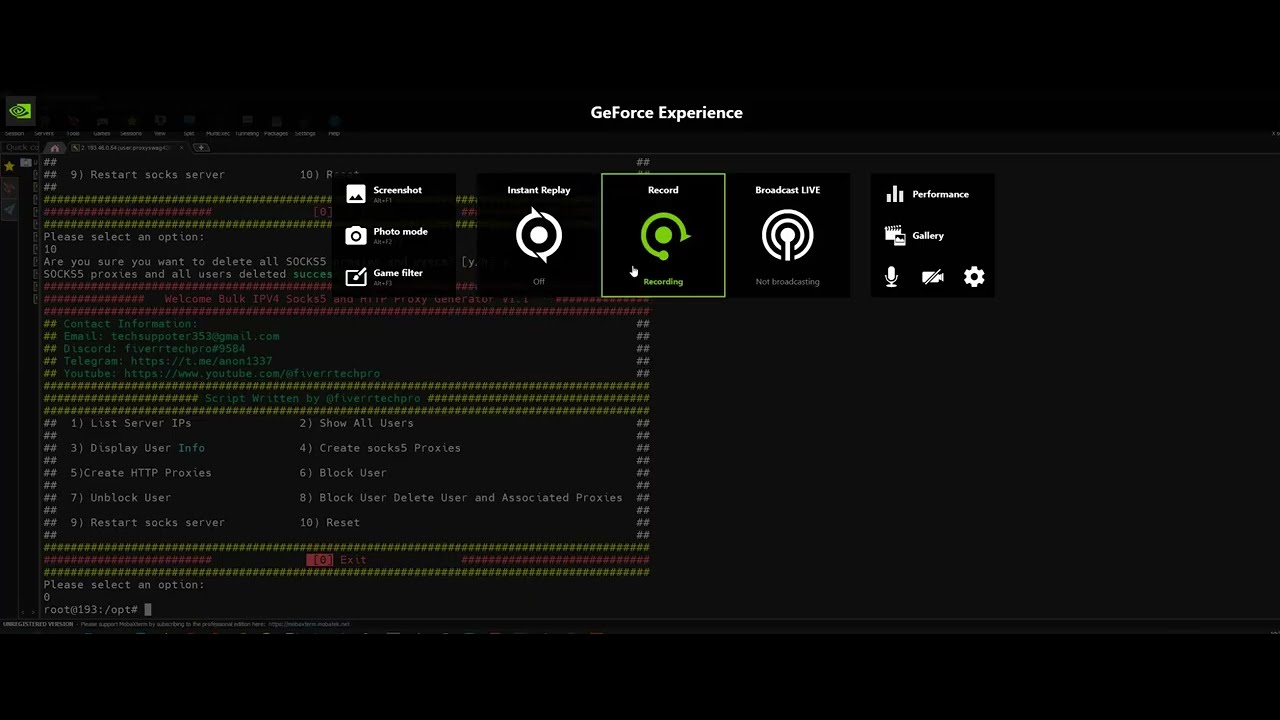The width and height of the screenshot is (1280, 720).
Task: Click Settings in MobaXterm toolbar
Action: coord(305,129)
